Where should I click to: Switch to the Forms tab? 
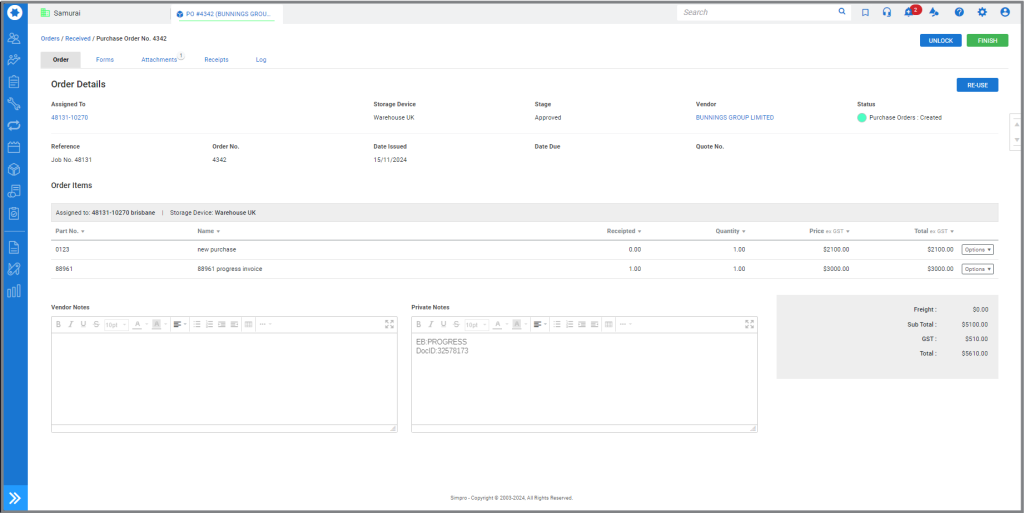coord(104,59)
